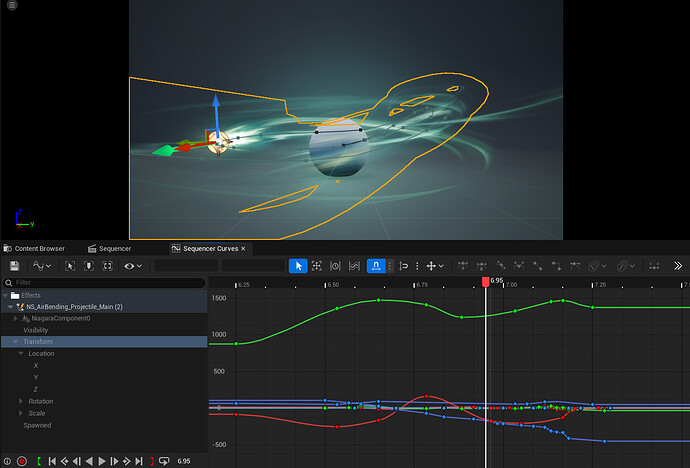Click the red record button
Viewport: 690px width, 468px height.
tap(21, 461)
